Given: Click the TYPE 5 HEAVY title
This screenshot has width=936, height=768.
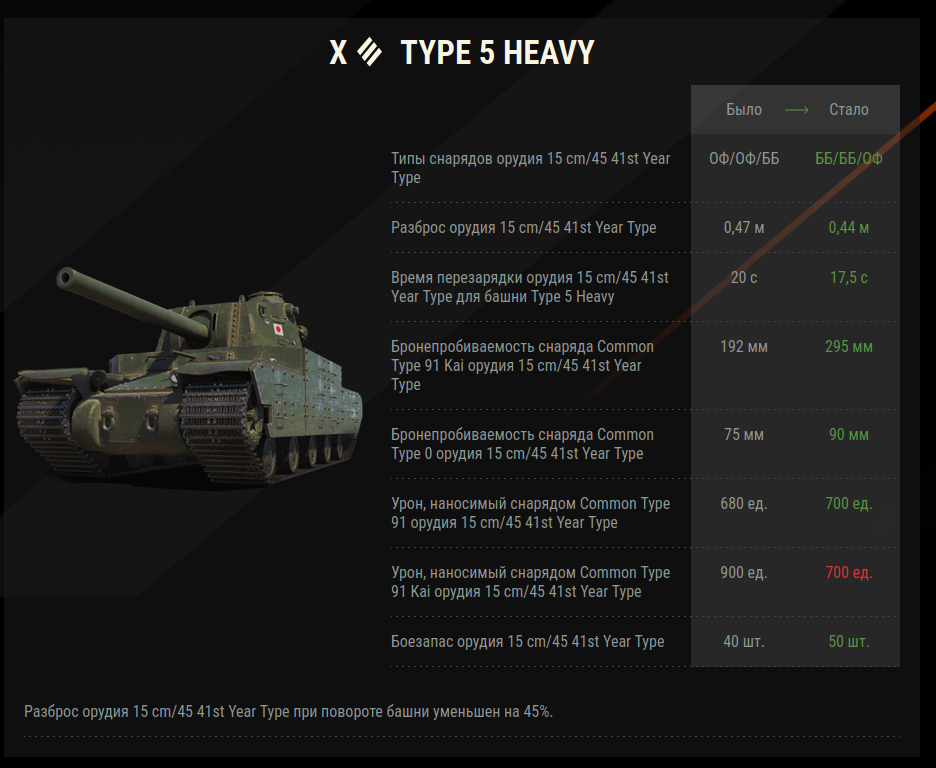Looking at the screenshot, I should pyautogui.click(x=497, y=53).
